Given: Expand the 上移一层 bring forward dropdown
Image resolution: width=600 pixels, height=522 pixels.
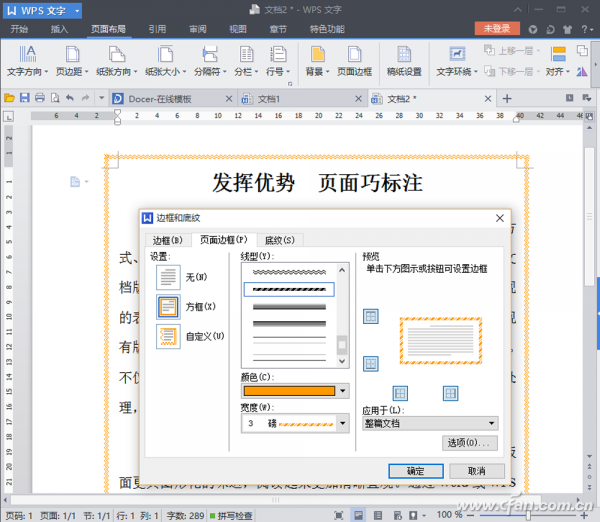Looking at the screenshot, I should coord(539,51).
